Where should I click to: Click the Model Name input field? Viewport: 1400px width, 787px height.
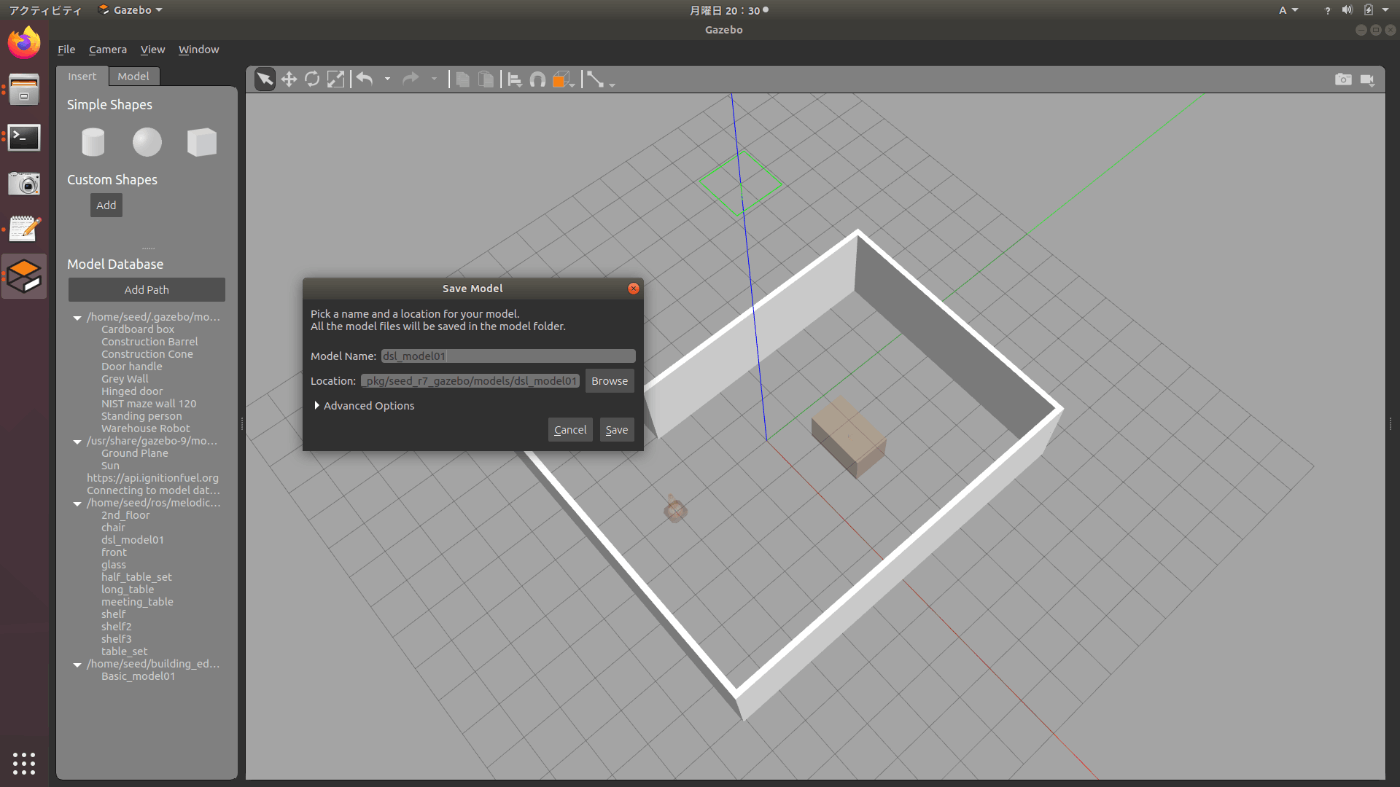pos(508,356)
